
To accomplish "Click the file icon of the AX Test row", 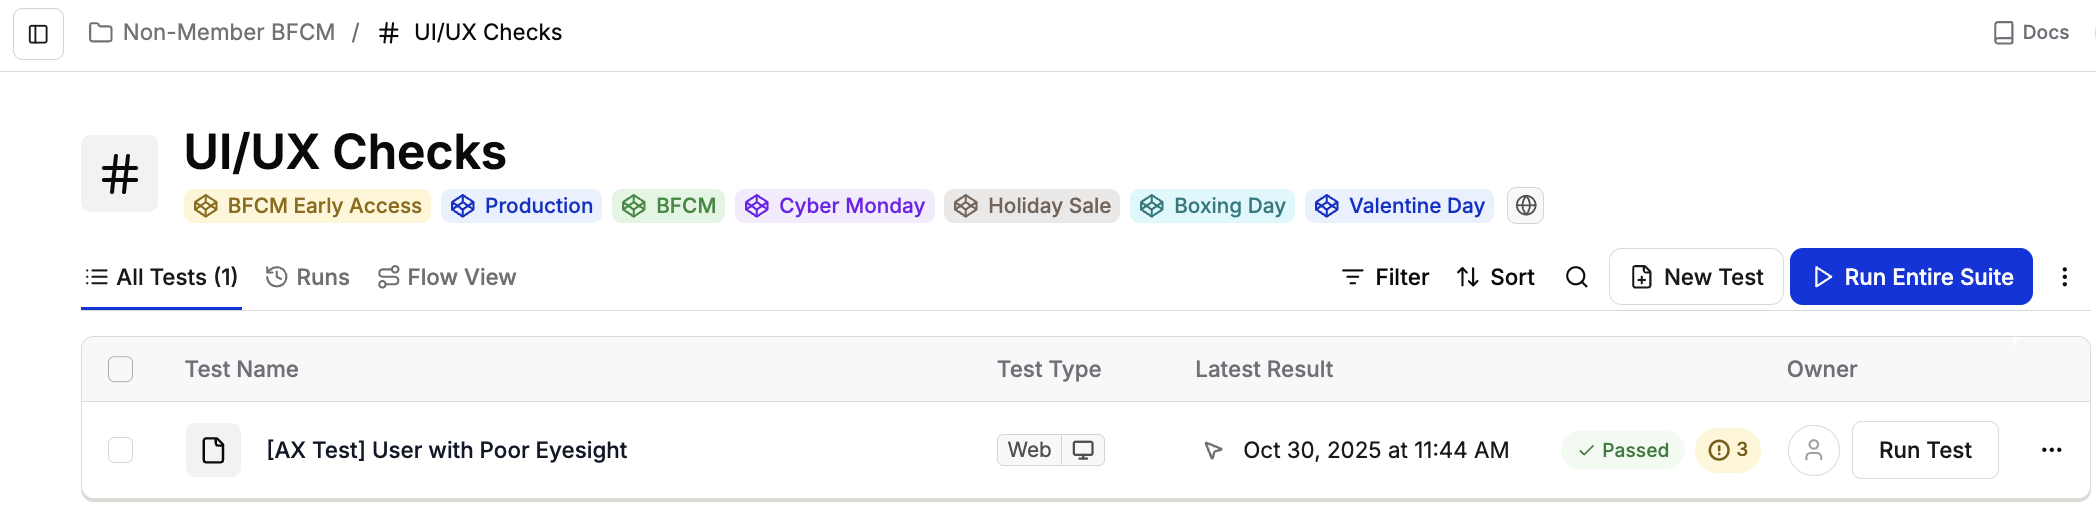I will pos(213,450).
